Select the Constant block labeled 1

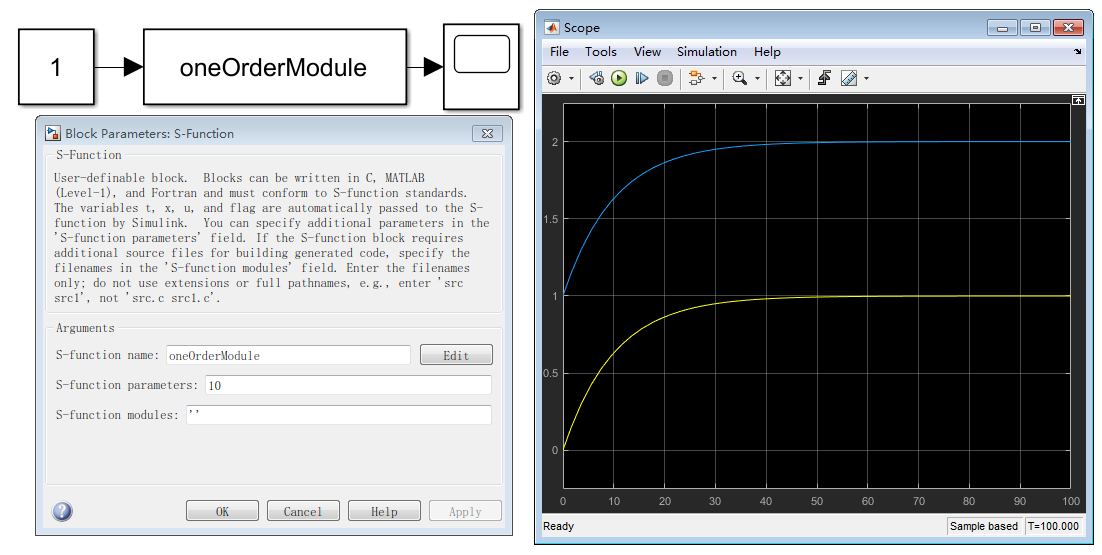[x=56, y=67]
